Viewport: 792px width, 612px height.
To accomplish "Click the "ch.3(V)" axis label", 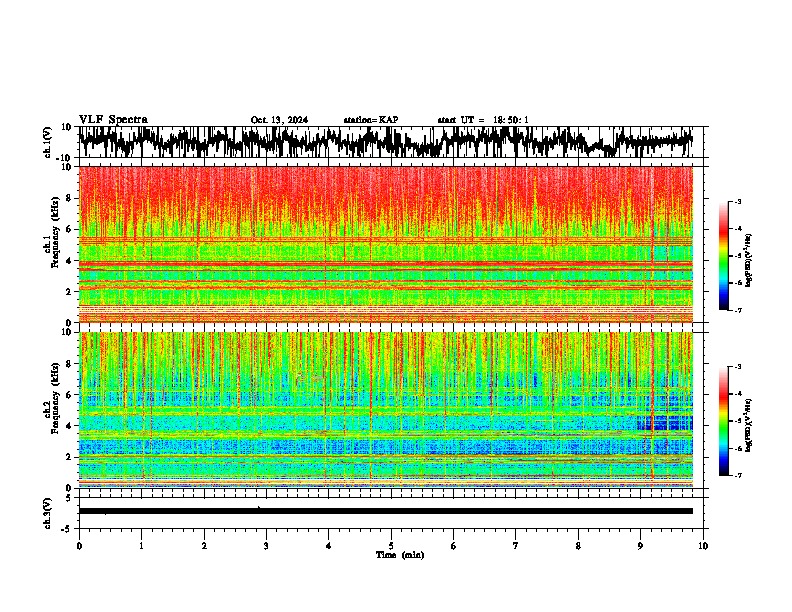I will [x=47, y=514].
